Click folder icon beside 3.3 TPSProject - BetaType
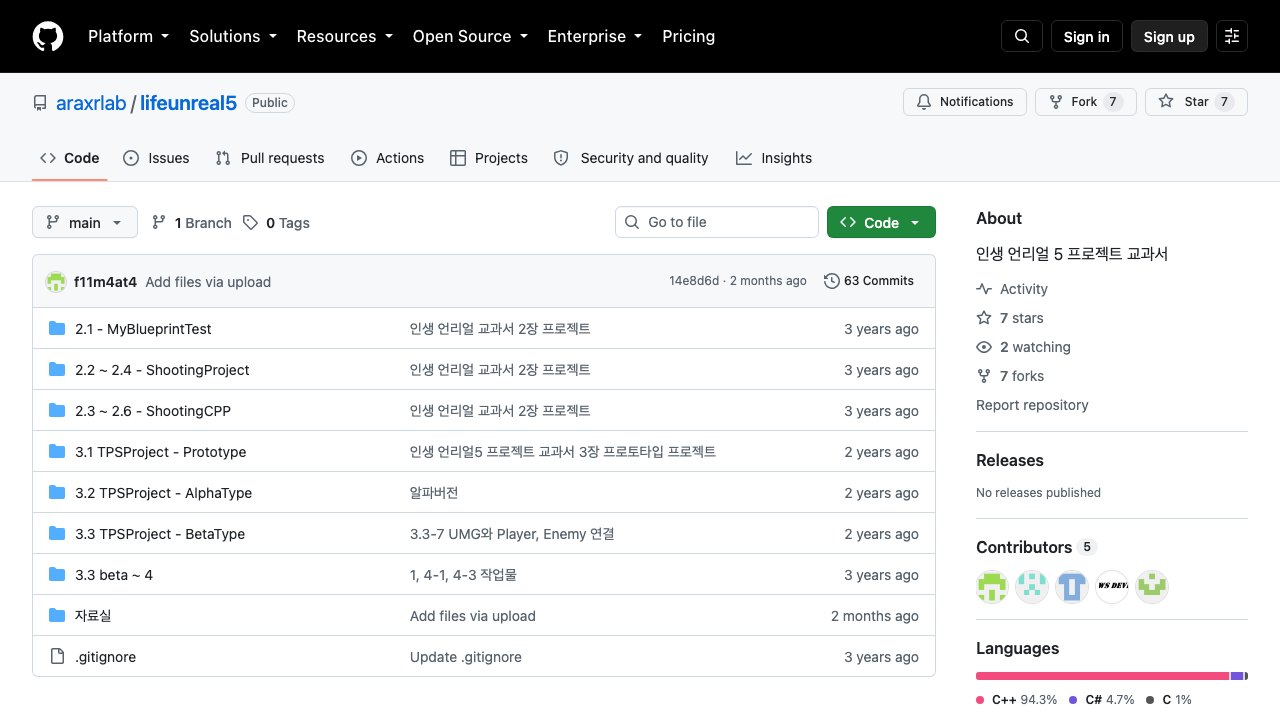The image size is (1280, 720). pos(57,534)
